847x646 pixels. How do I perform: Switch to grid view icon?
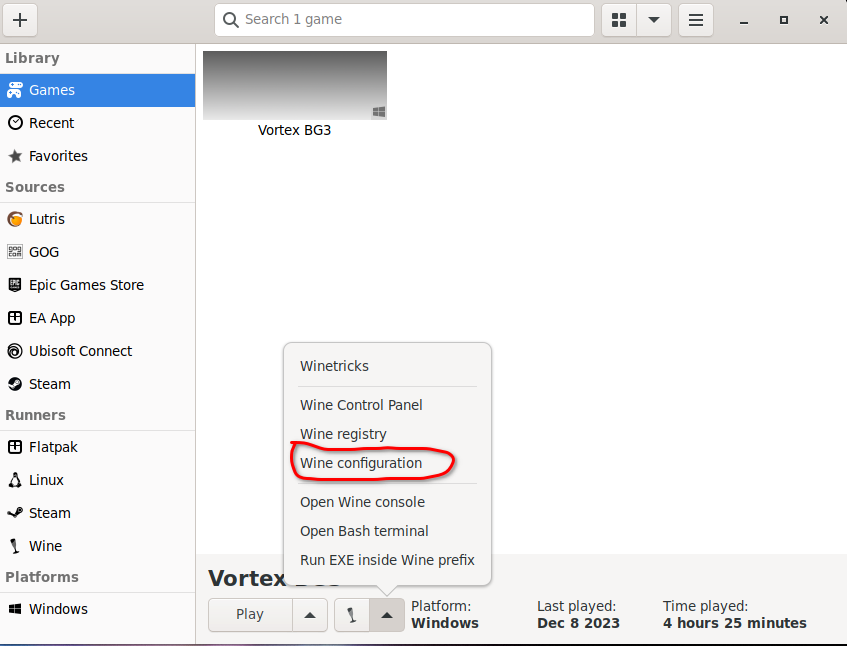tap(619, 20)
